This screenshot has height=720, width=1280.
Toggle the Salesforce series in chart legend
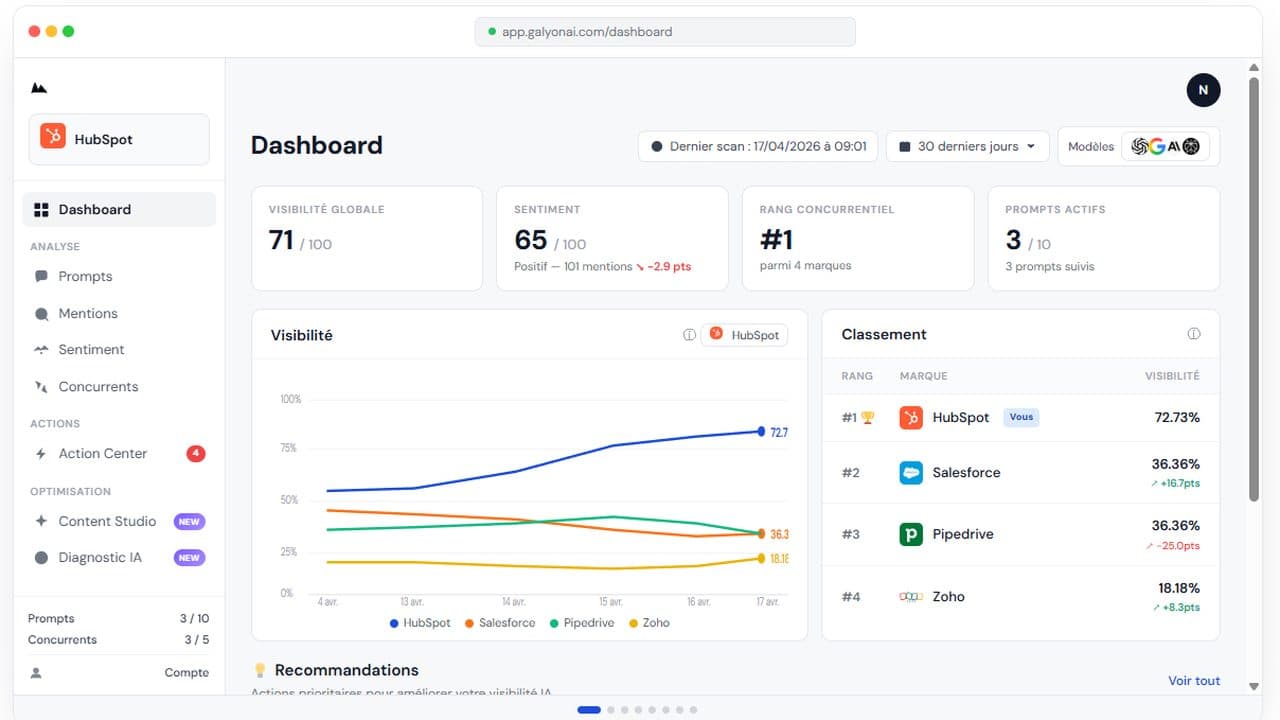point(499,623)
